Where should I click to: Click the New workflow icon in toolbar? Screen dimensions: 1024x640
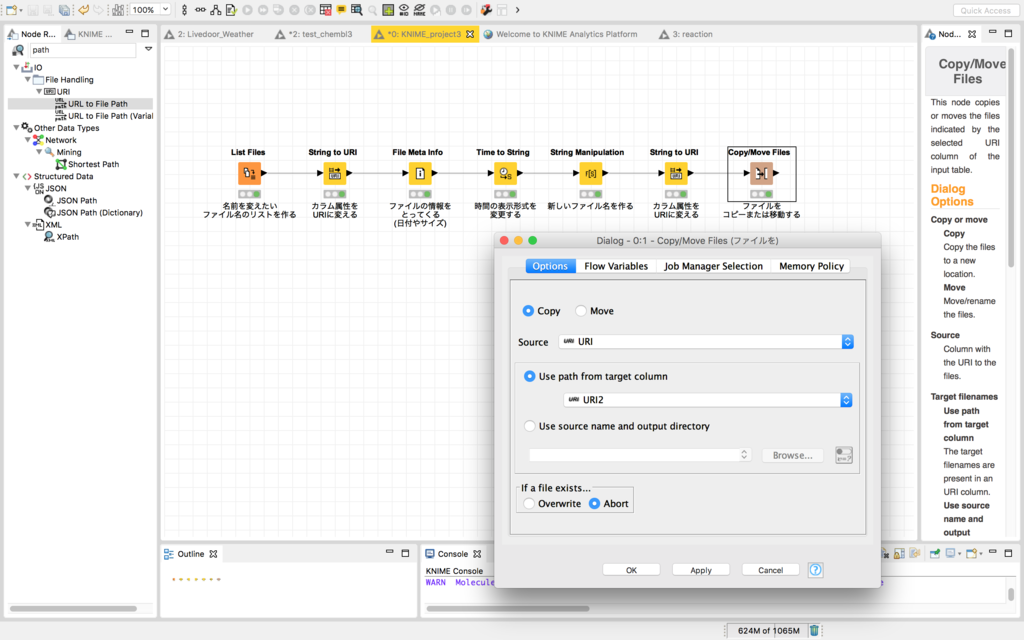click(11, 10)
